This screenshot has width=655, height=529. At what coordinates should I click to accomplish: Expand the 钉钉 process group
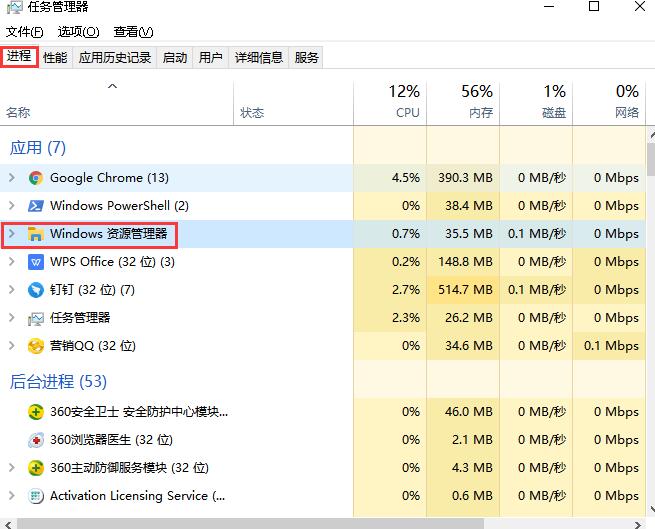(12, 290)
